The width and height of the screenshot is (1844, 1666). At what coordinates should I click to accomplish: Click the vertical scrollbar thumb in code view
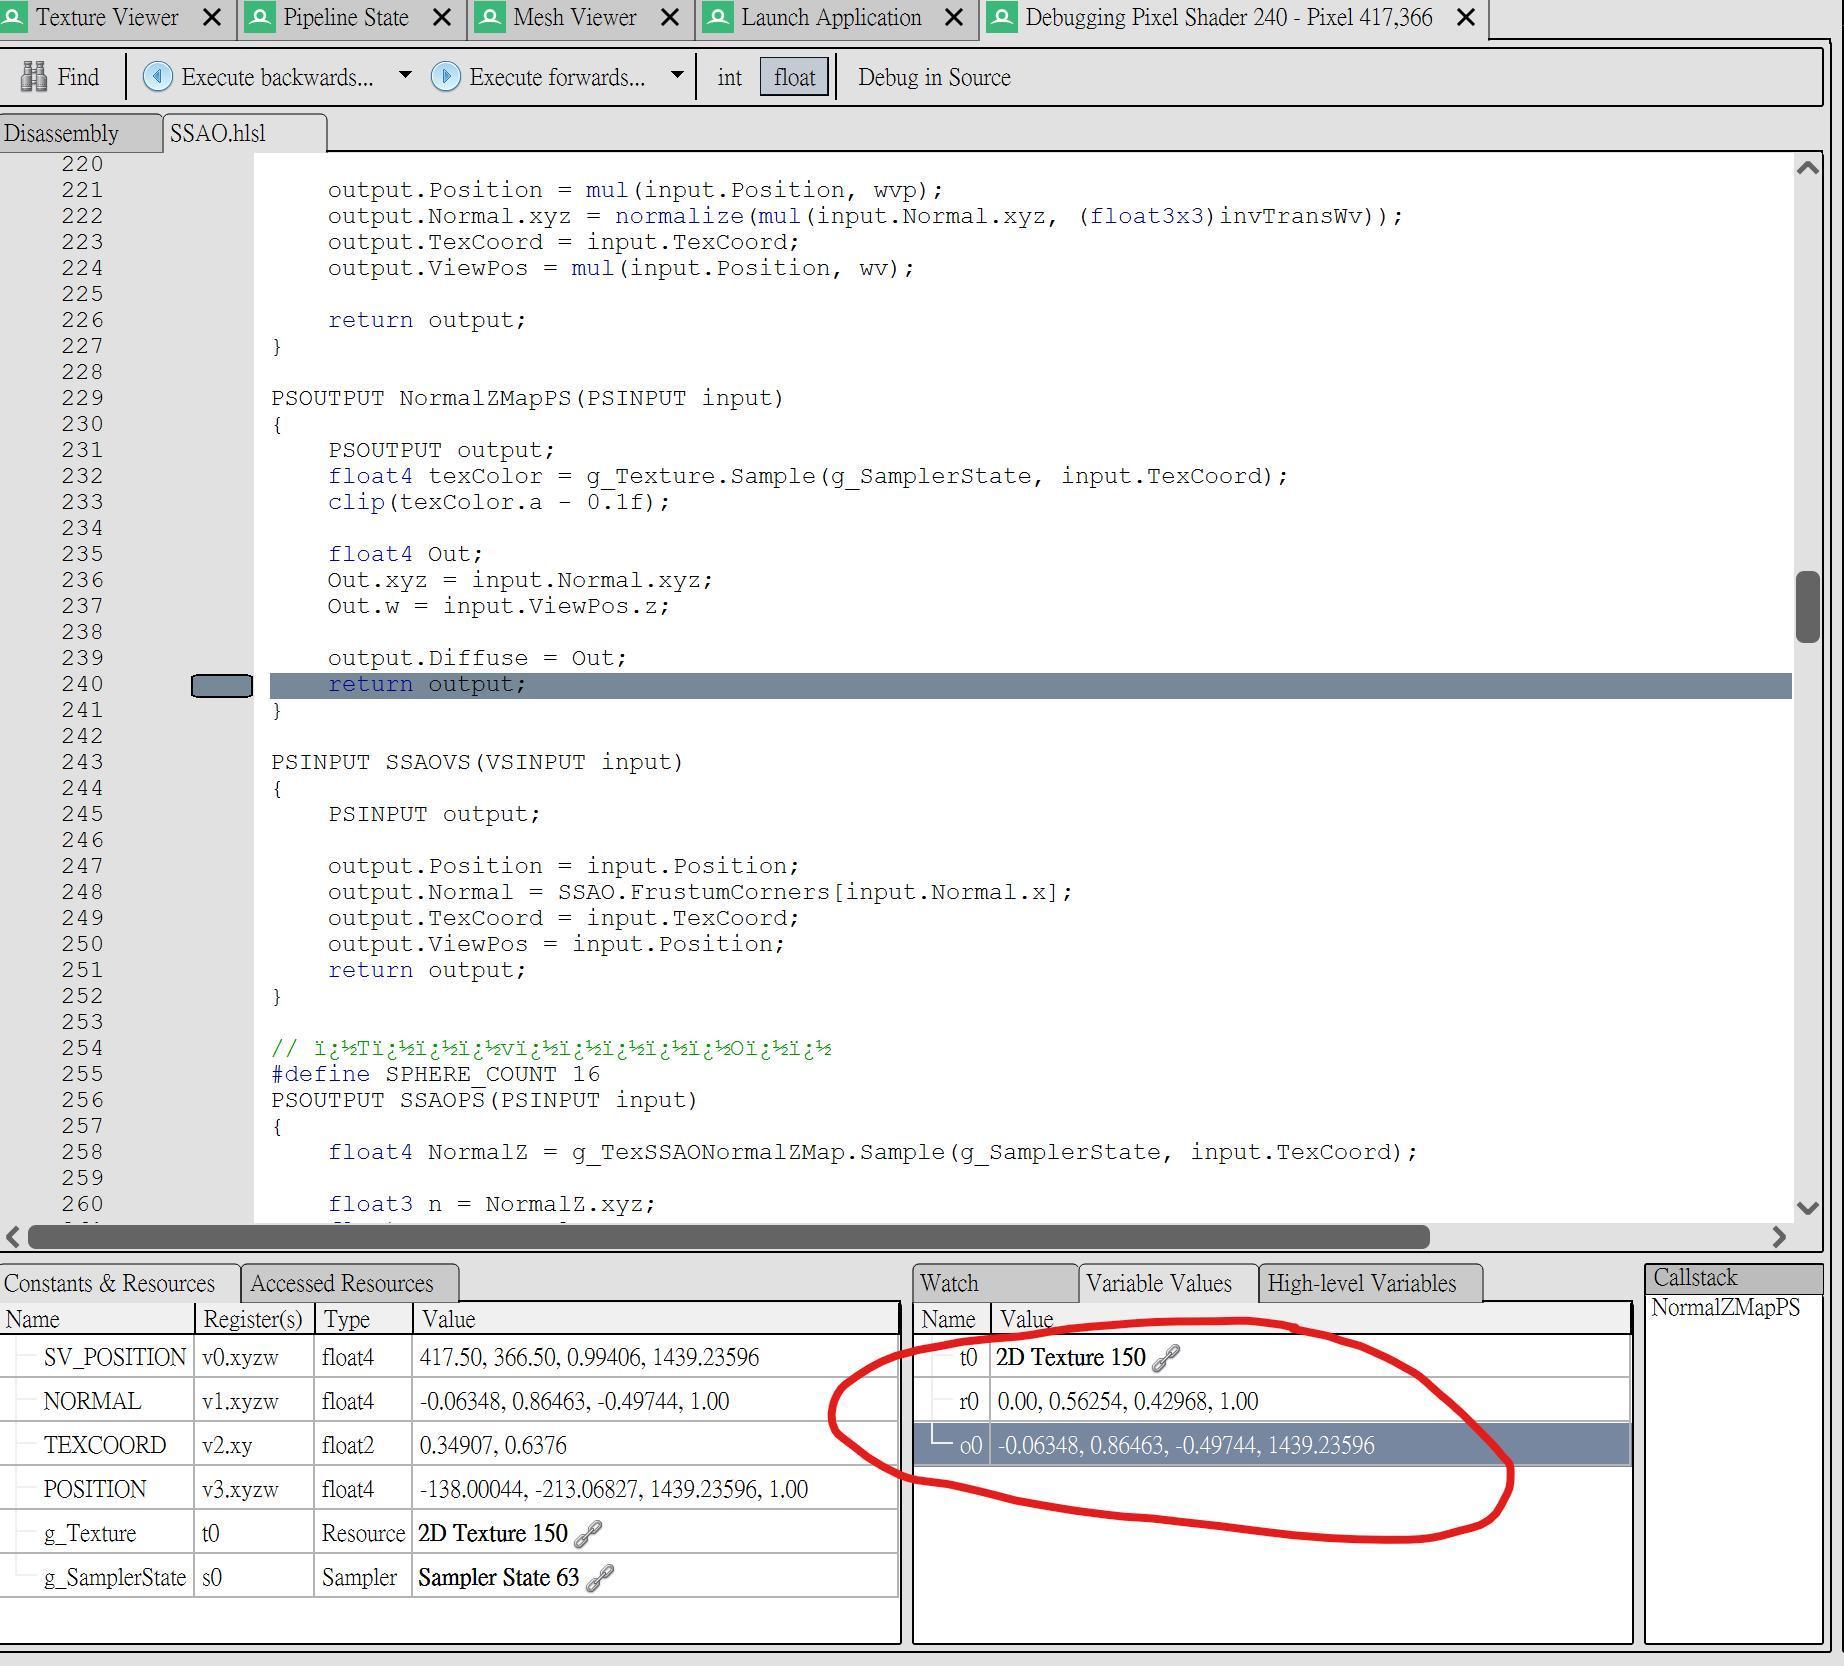coord(1807,607)
